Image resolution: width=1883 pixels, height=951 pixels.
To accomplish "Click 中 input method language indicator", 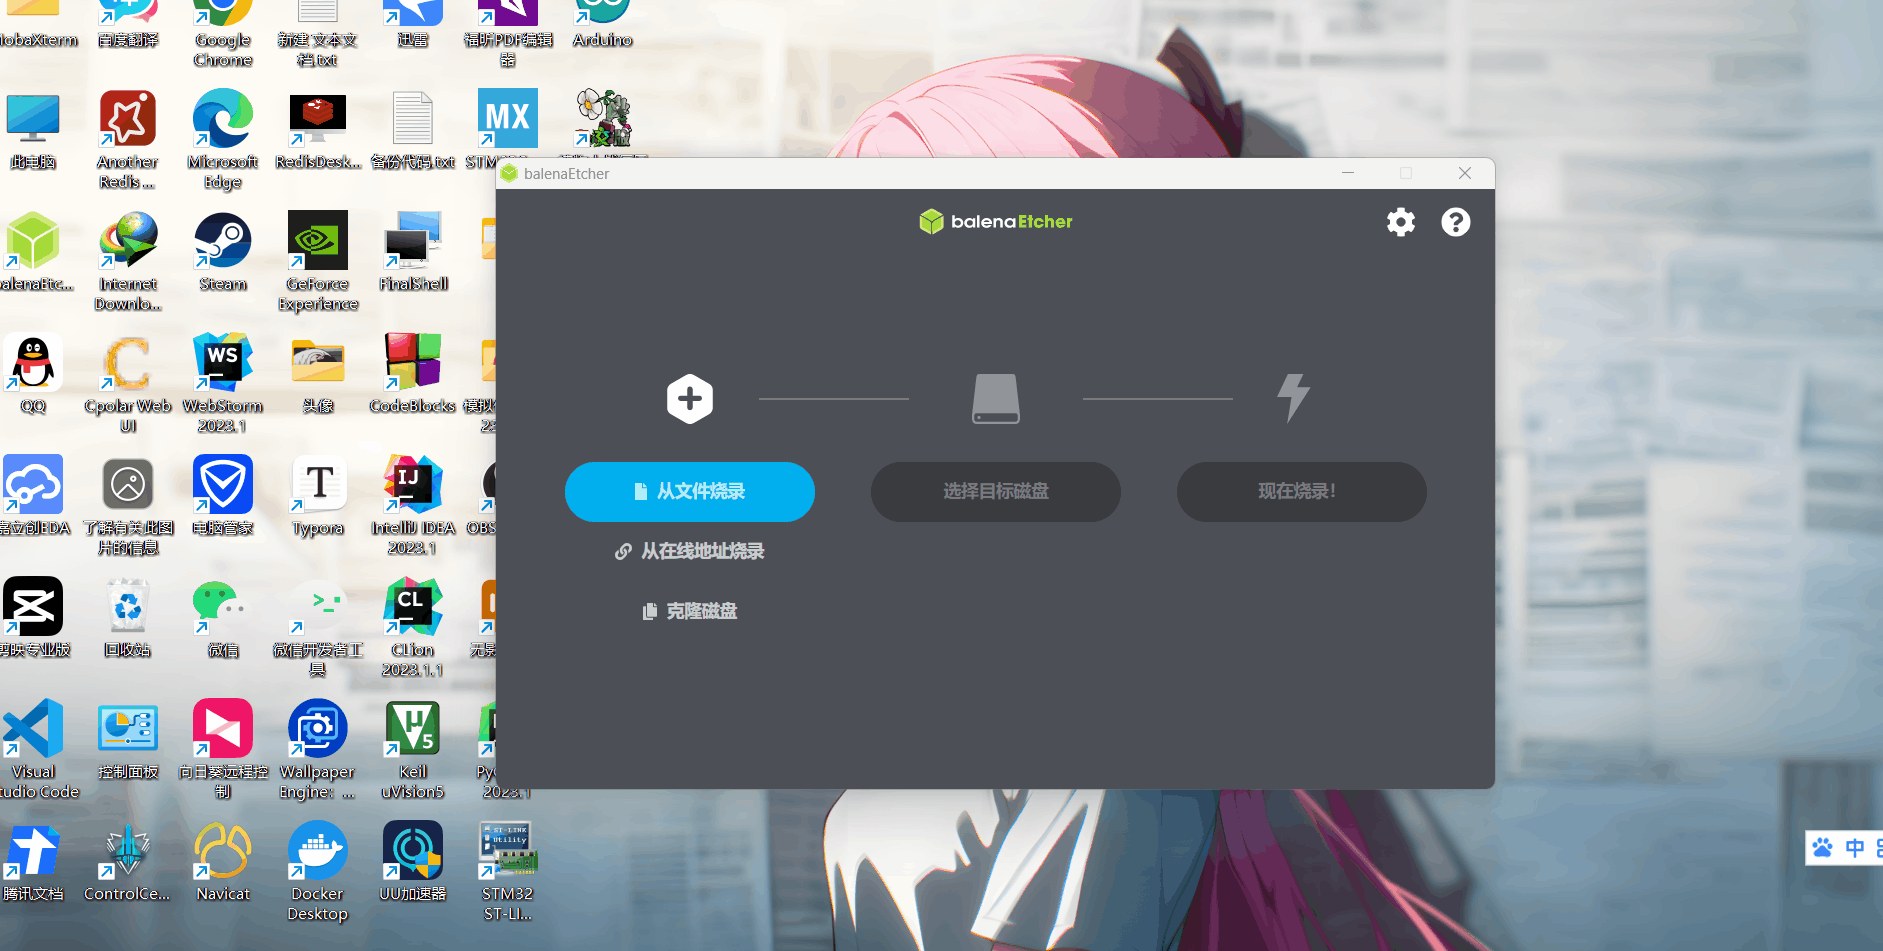I will point(1855,848).
